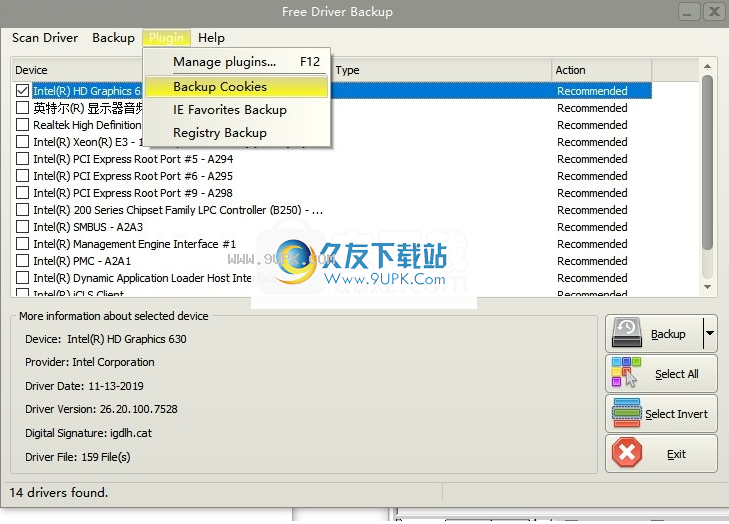Click Recommended in the SMBUS row
The height and width of the screenshot is (524, 729).
(592, 227)
